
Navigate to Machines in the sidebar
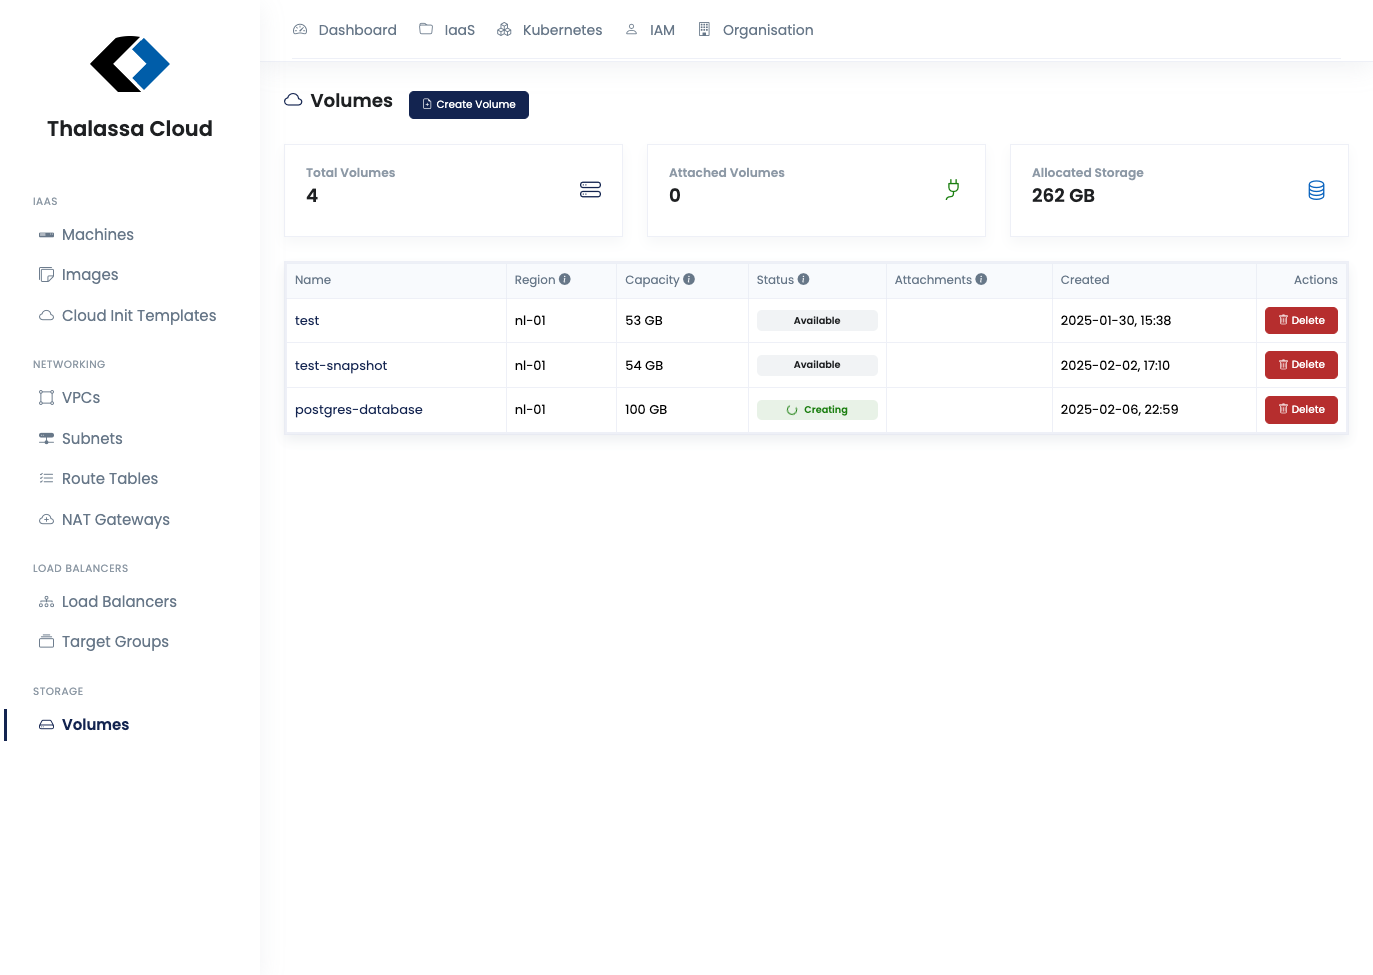(x=97, y=235)
